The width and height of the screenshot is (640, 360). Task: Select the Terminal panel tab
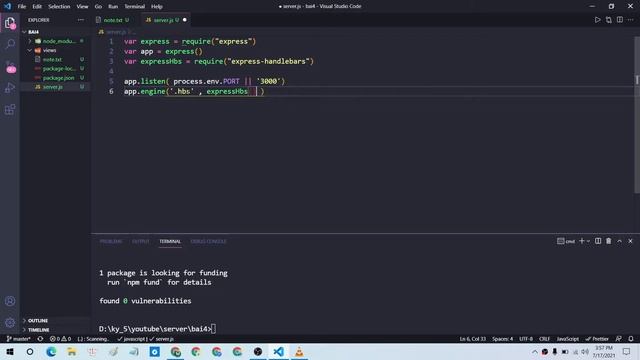point(170,241)
